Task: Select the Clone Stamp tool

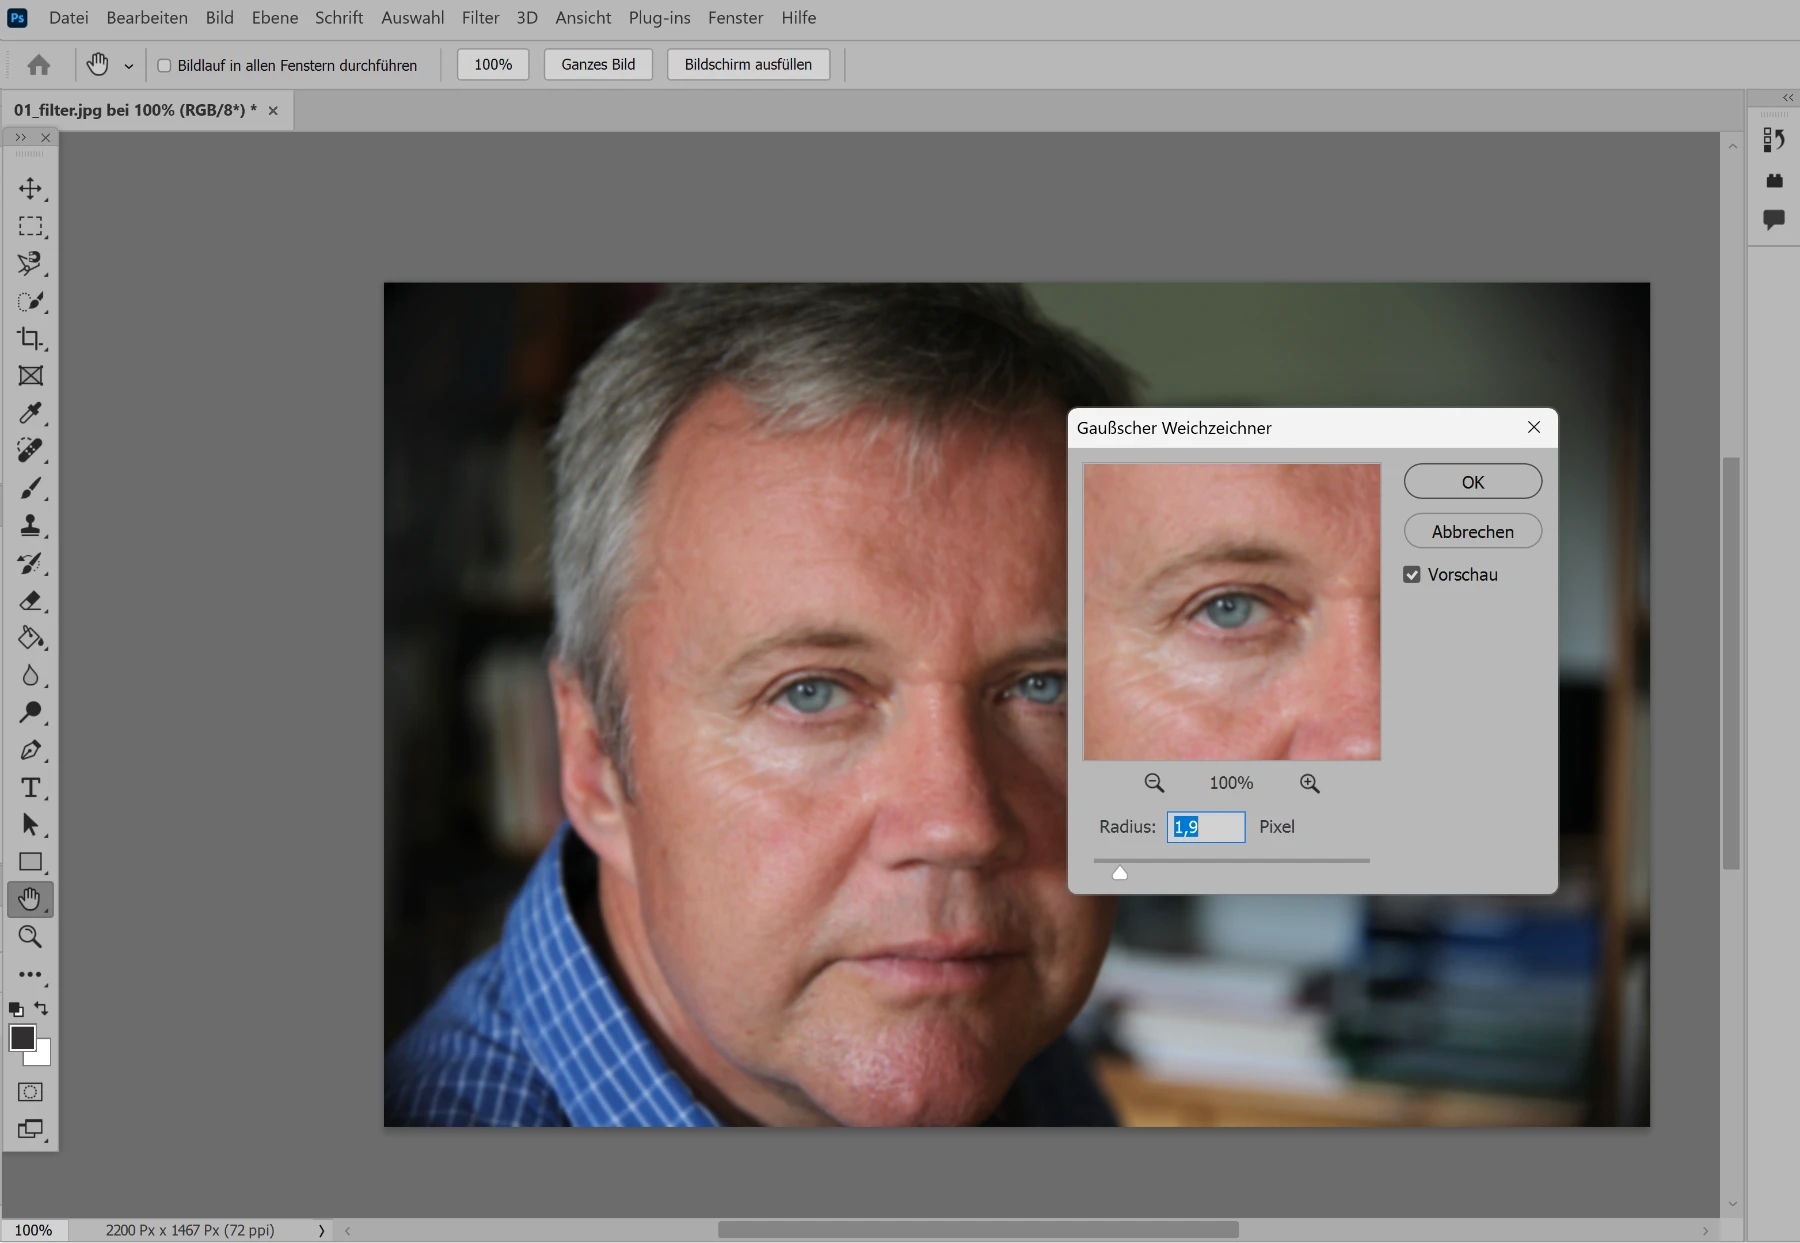Action: [x=30, y=525]
